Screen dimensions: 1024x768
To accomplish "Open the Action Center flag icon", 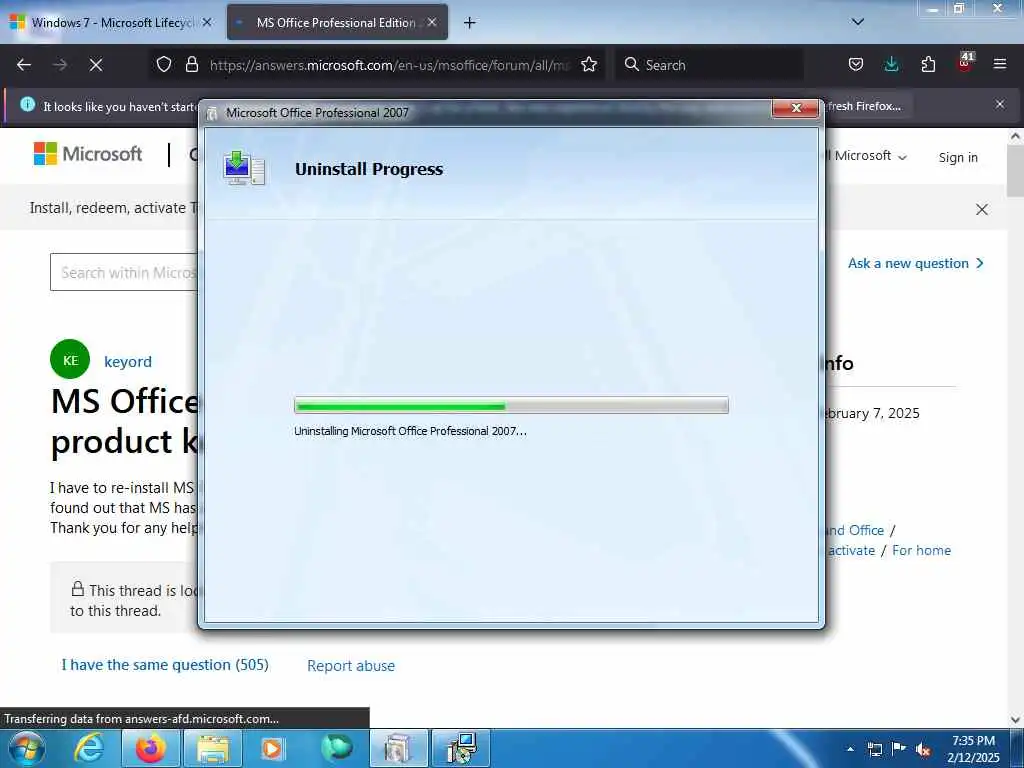I will [x=899, y=748].
